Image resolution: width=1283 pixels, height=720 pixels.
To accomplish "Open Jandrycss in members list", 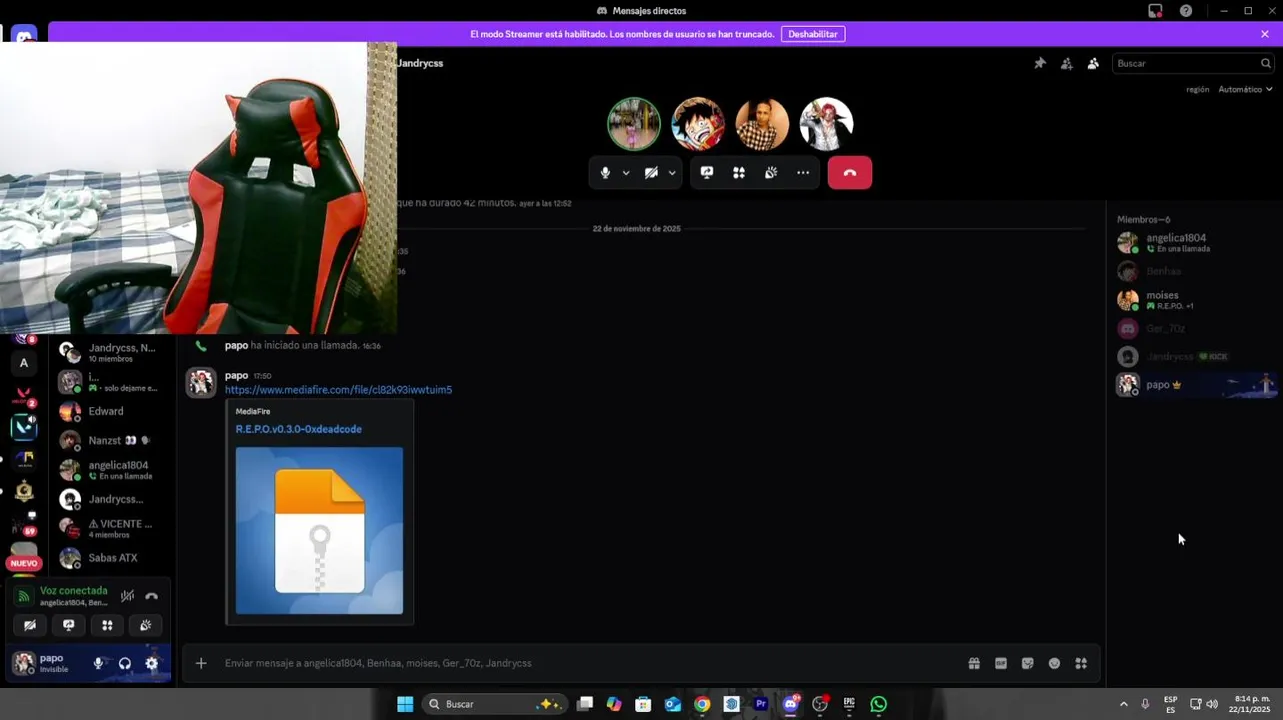I will tap(1196, 357).
